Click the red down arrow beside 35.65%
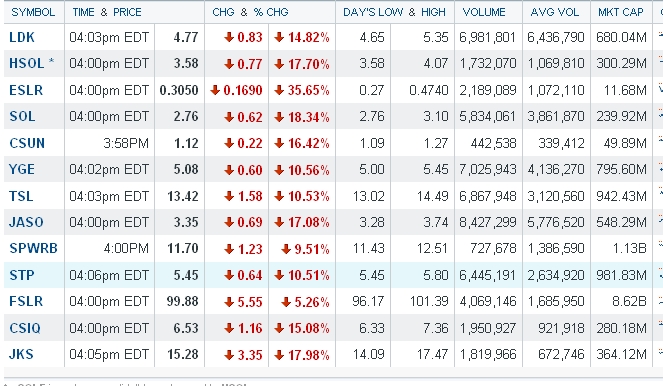Viewport: 663px width, 386px height. pos(279,90)
